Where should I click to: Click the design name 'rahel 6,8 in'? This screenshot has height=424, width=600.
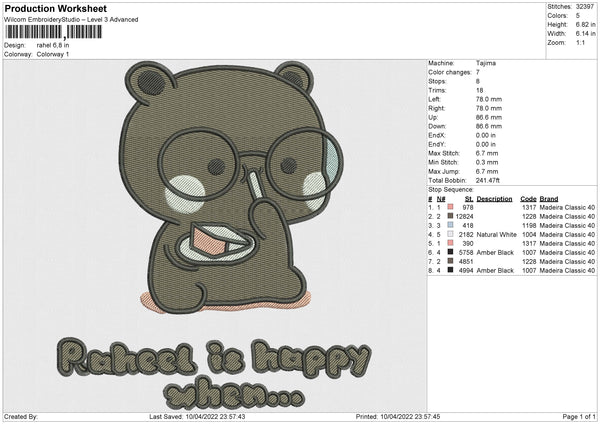coord(53,45)
